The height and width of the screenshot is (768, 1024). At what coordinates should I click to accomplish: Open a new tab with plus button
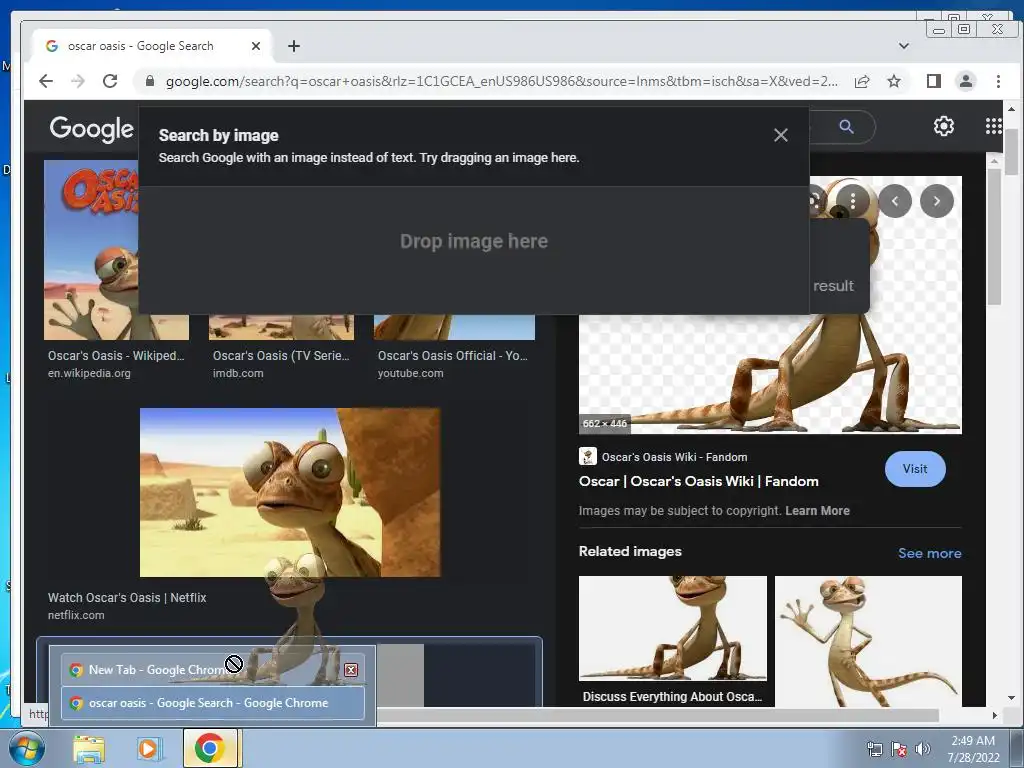294,46
